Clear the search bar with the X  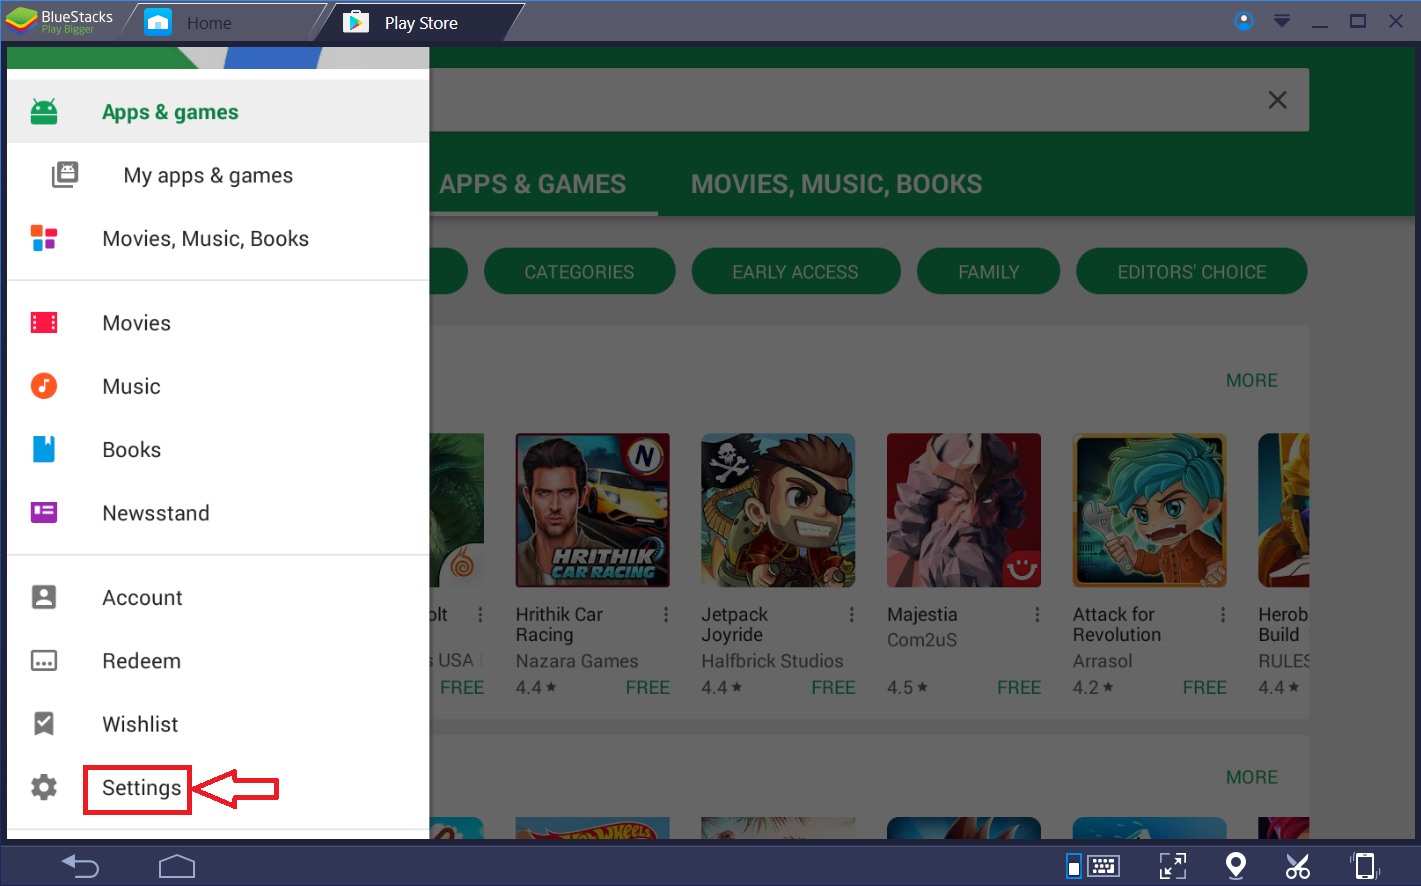point(1277,100)
